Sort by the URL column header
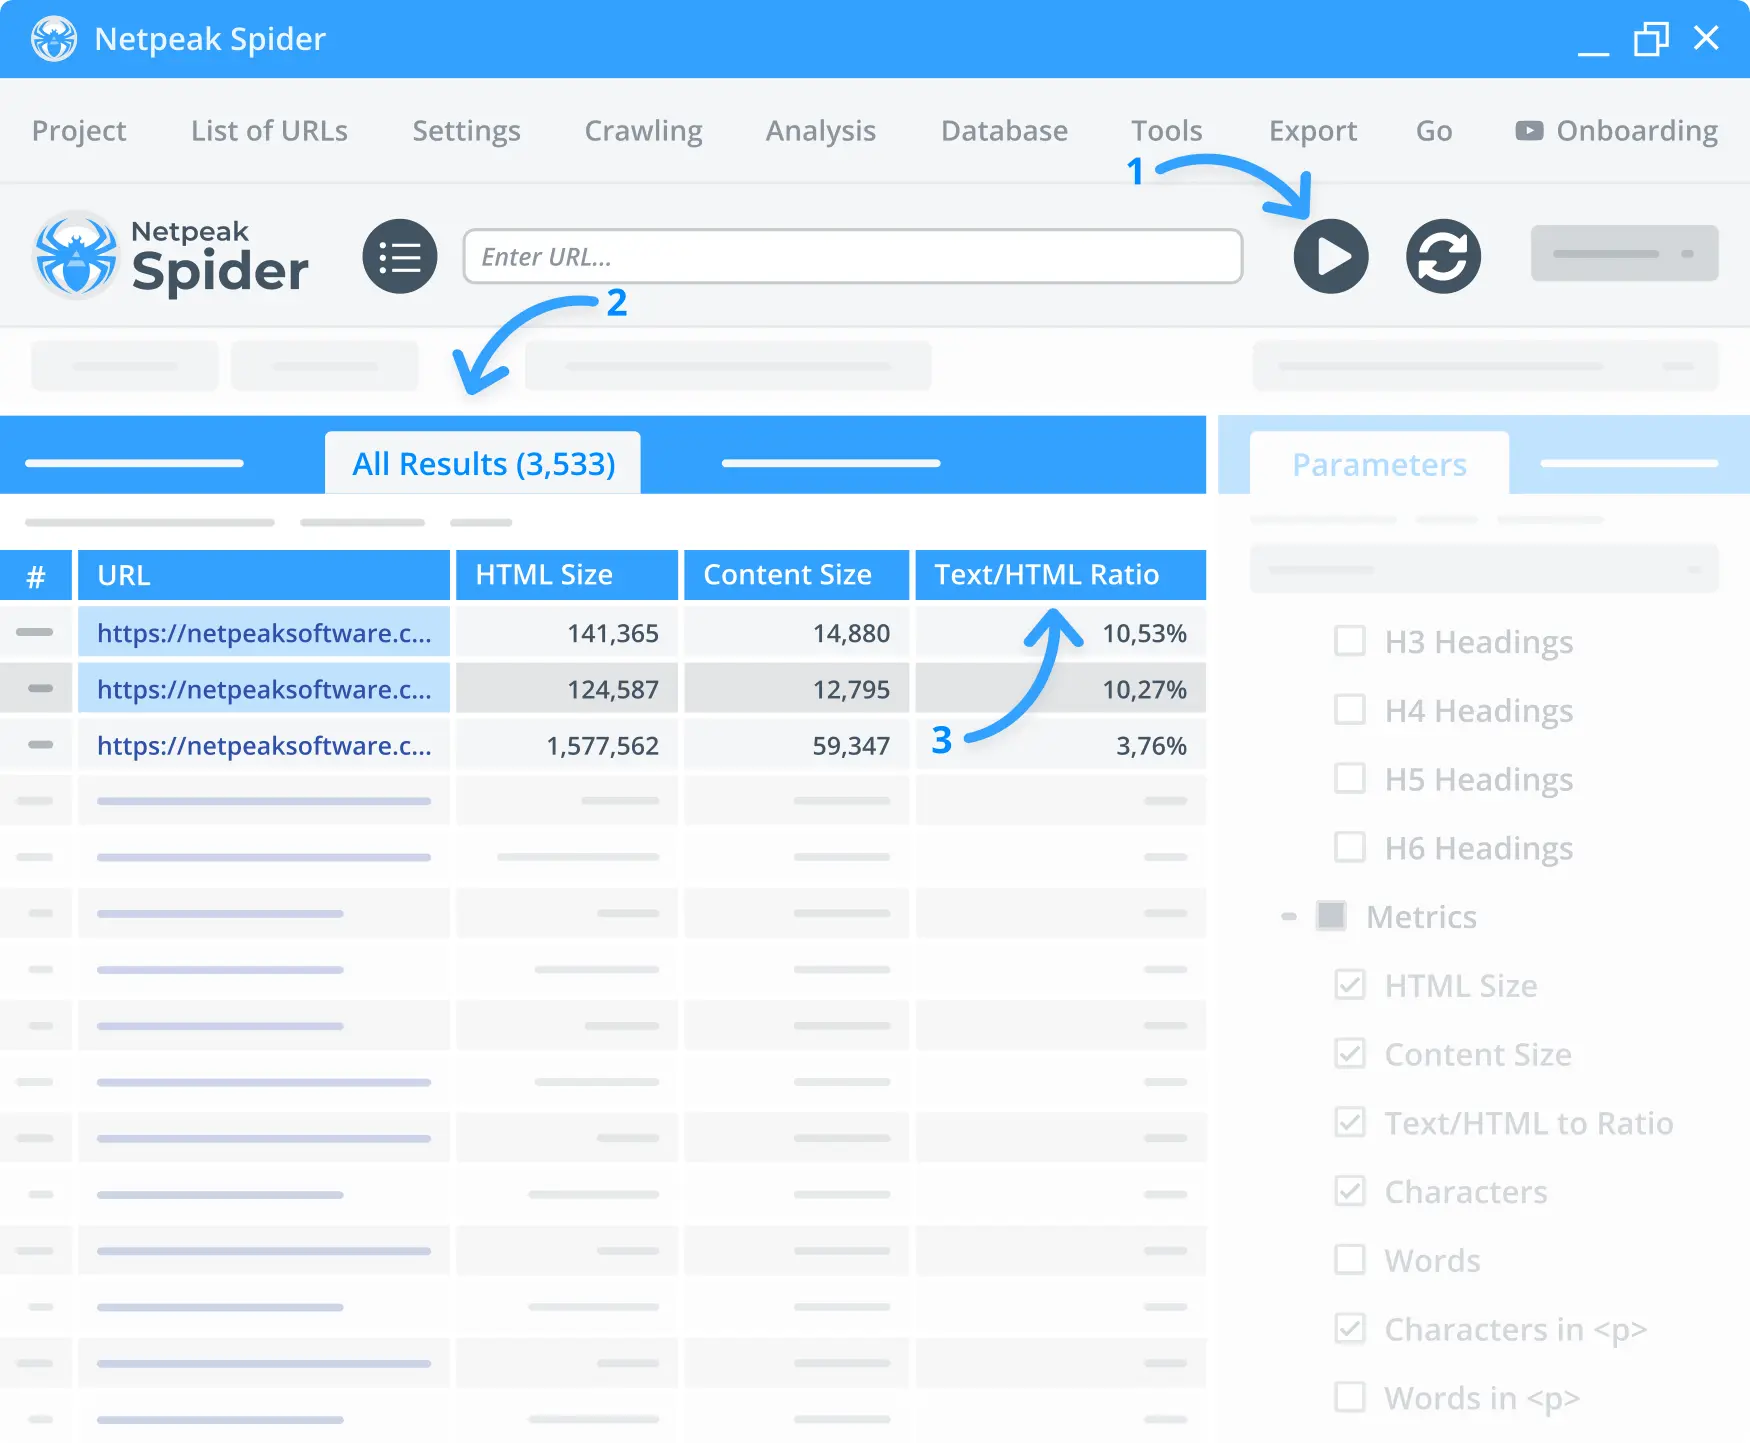 point(264,575)
